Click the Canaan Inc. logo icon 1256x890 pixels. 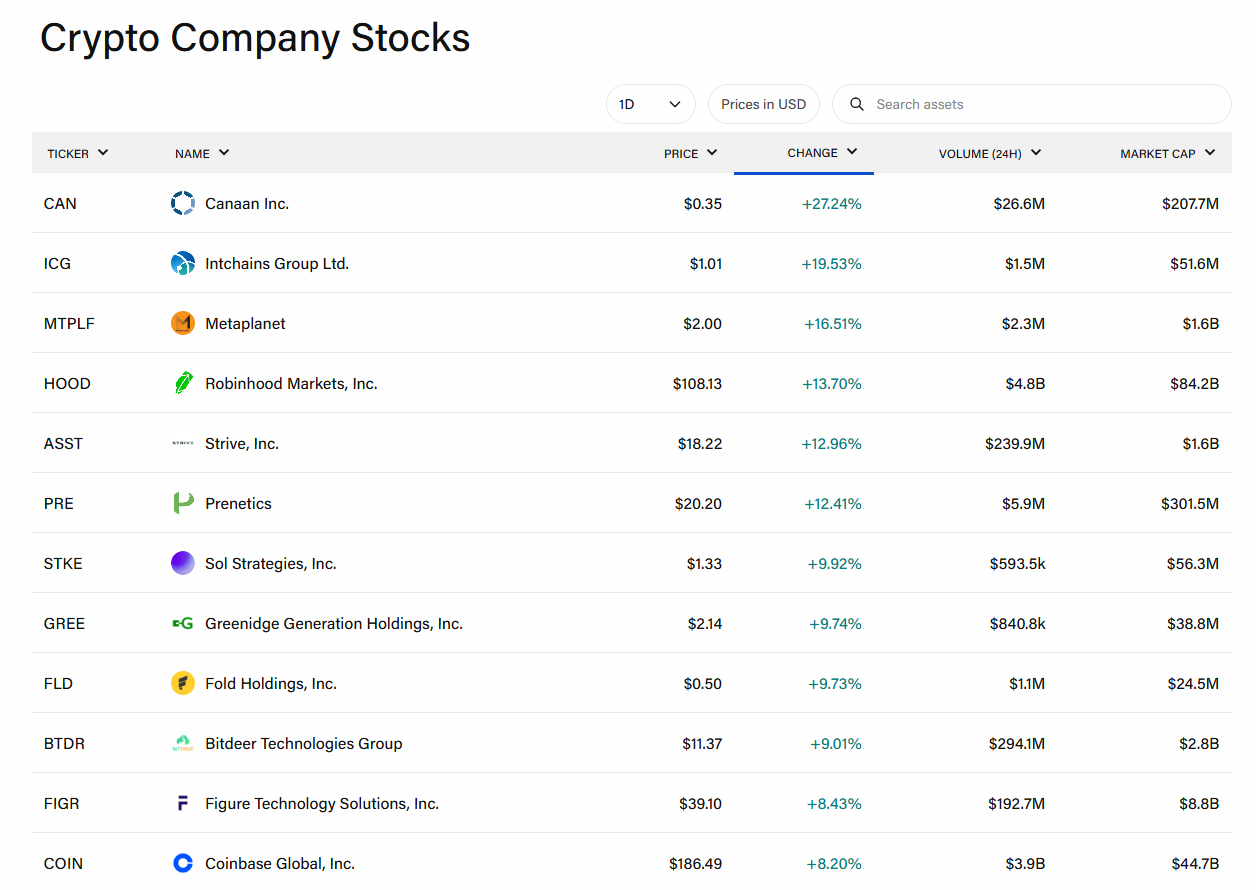pos(183,204)
